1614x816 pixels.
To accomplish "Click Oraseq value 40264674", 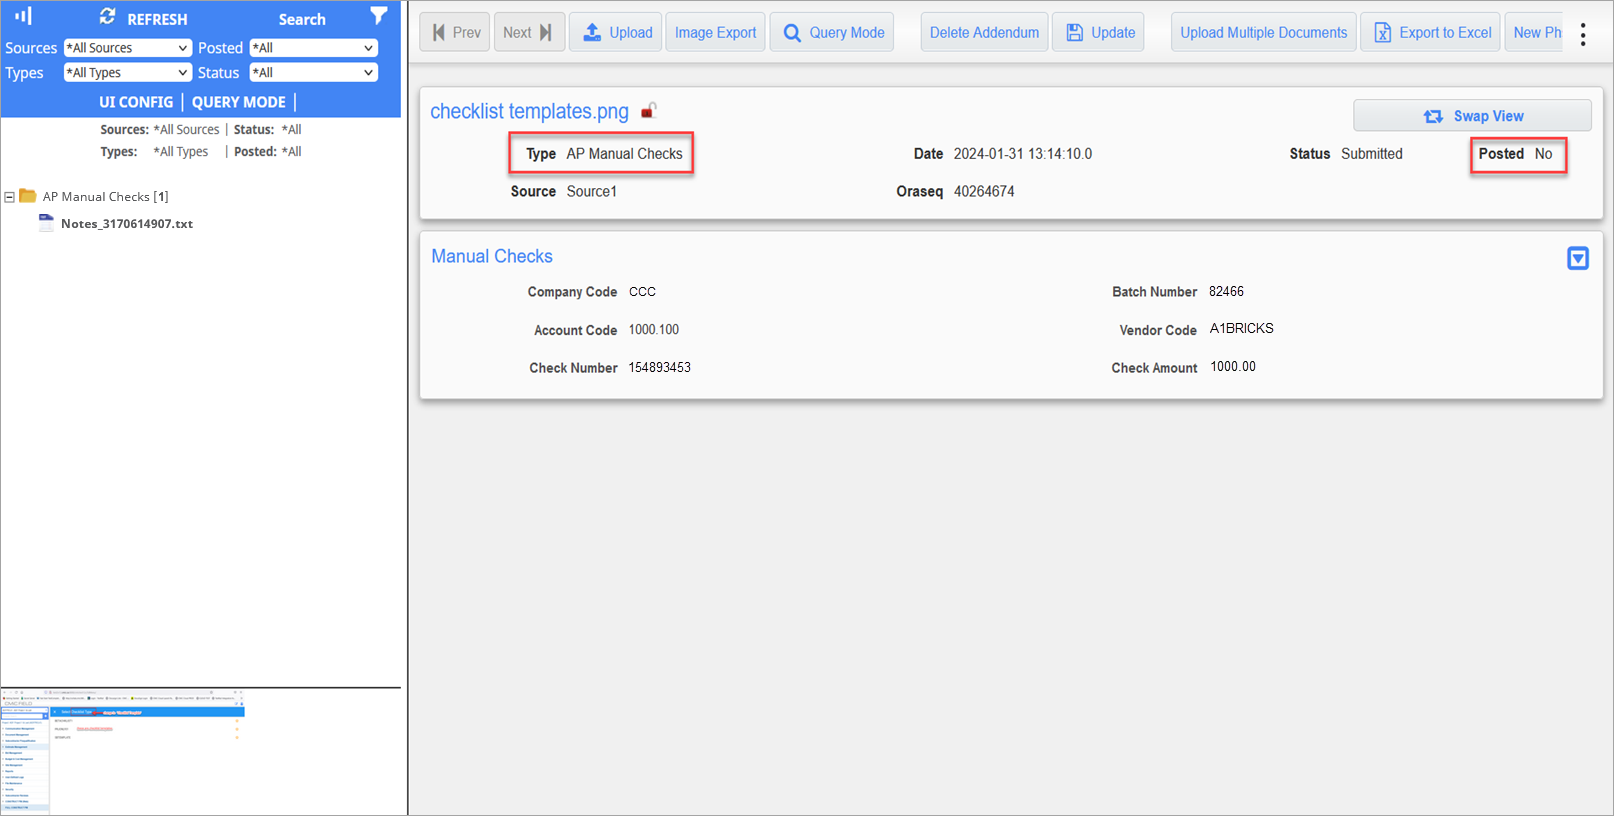I will (984, 191).
